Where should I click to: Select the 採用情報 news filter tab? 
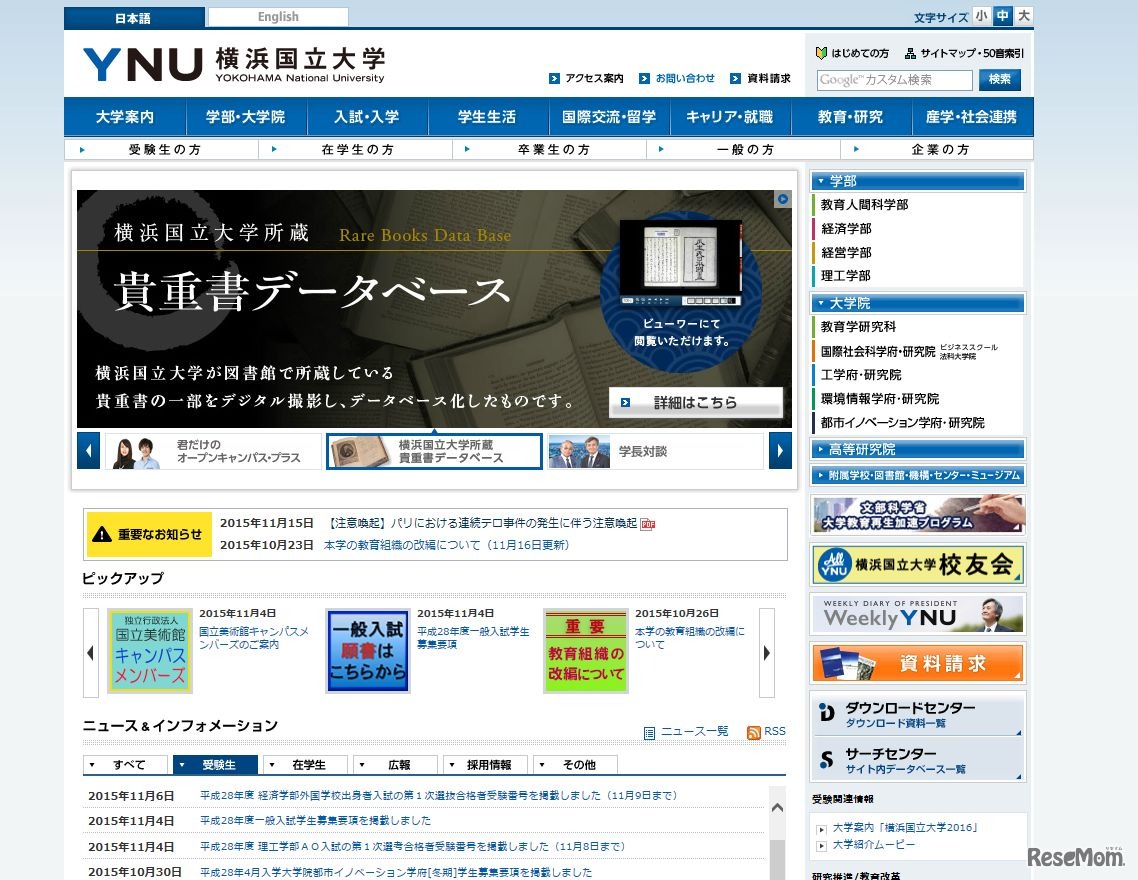point(486,765)
